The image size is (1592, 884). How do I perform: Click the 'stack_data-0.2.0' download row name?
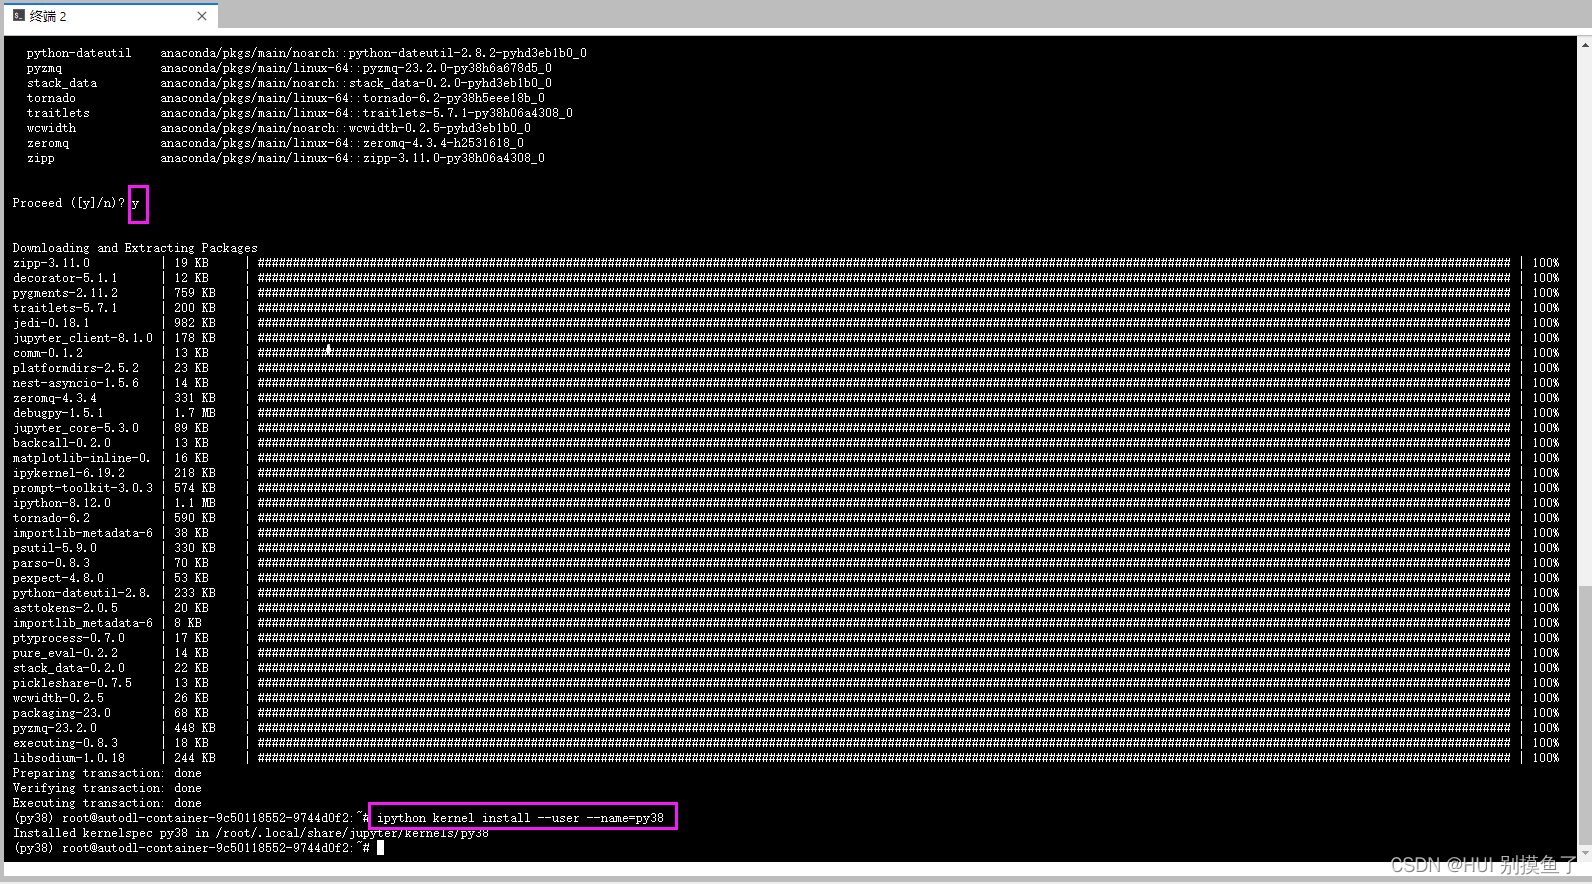coord(69,668)
